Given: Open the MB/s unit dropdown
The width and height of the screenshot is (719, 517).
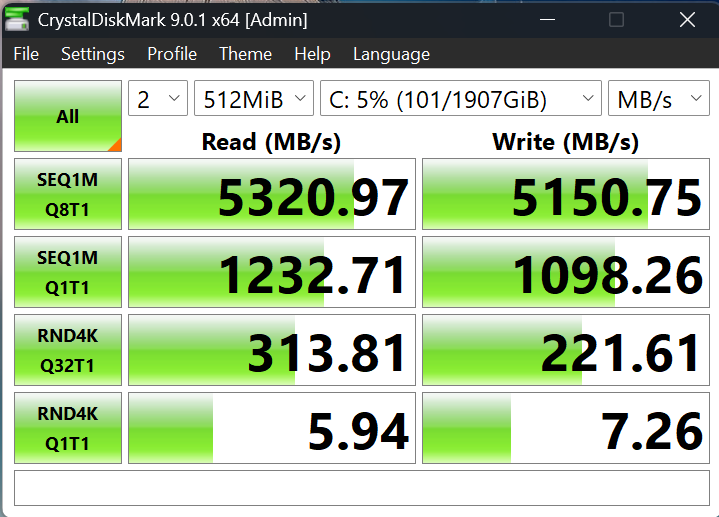Looking at the screenshot, I should pos(658,98).
